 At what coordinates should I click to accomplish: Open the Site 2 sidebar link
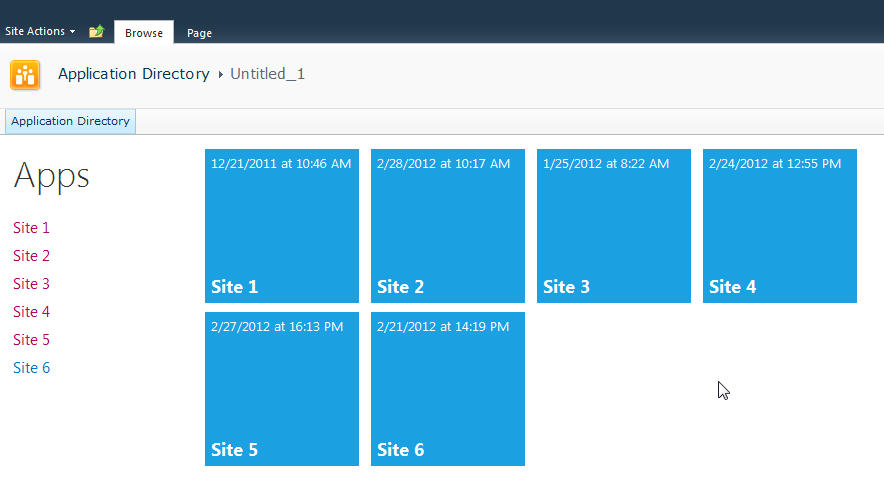32,256
